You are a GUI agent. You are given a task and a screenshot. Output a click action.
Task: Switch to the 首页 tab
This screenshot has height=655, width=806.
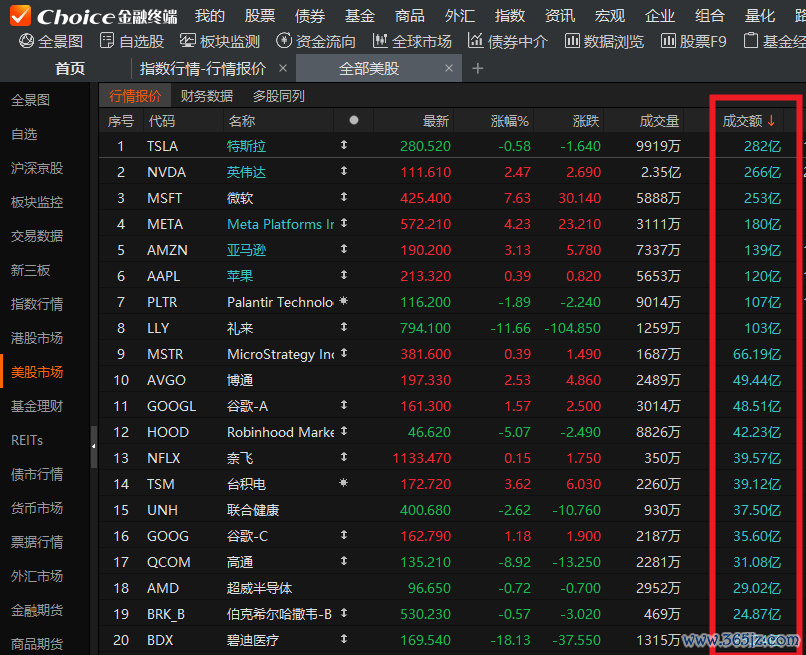click(70, 68)
